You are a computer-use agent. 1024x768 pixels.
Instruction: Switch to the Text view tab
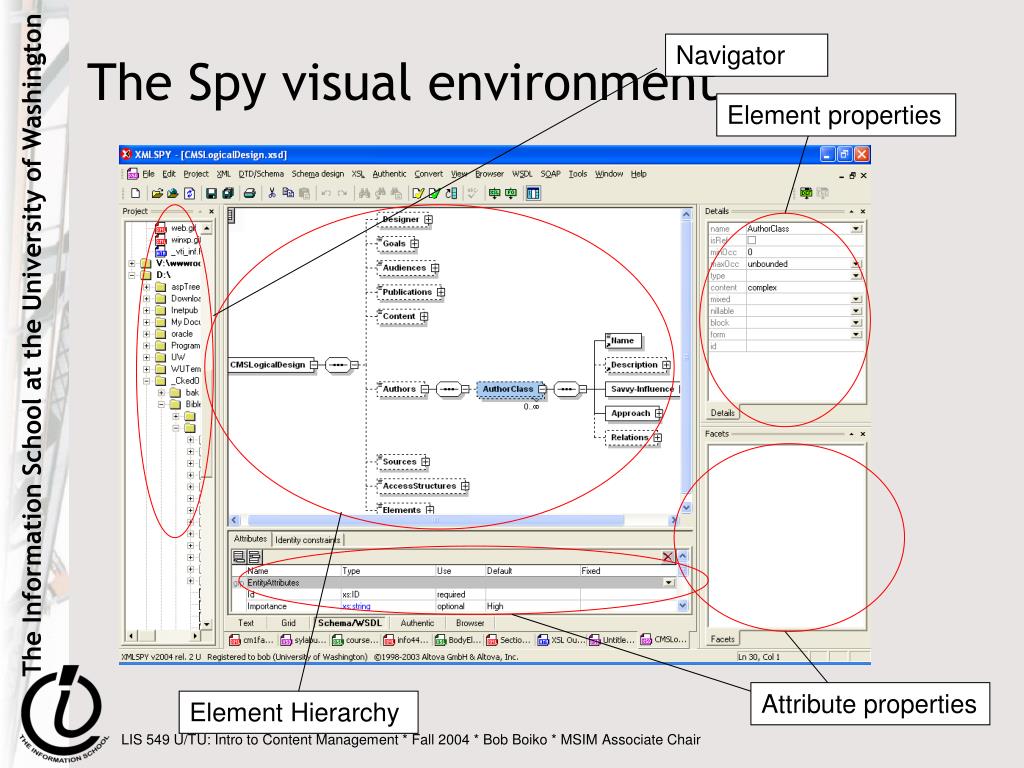[246, 623]
